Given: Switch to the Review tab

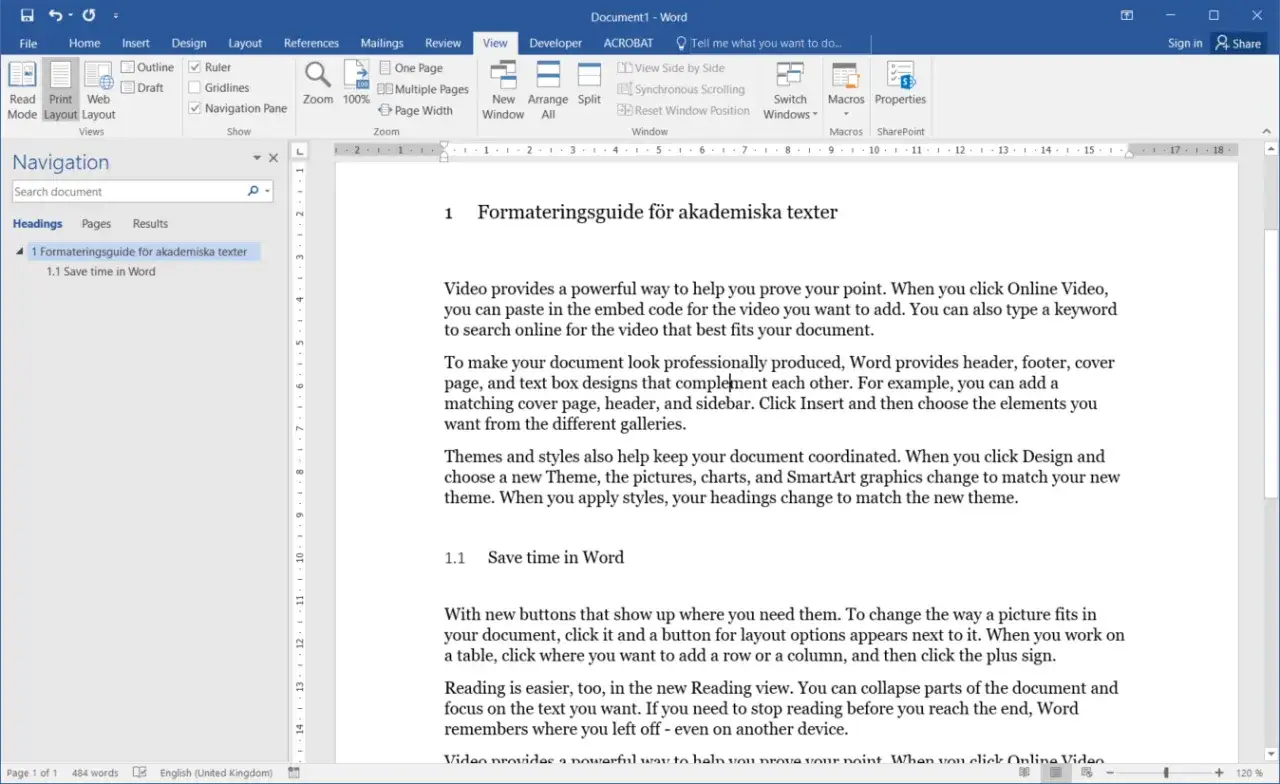Looking at the screenshot, I should pyautogui.click(x=443, y=43).
